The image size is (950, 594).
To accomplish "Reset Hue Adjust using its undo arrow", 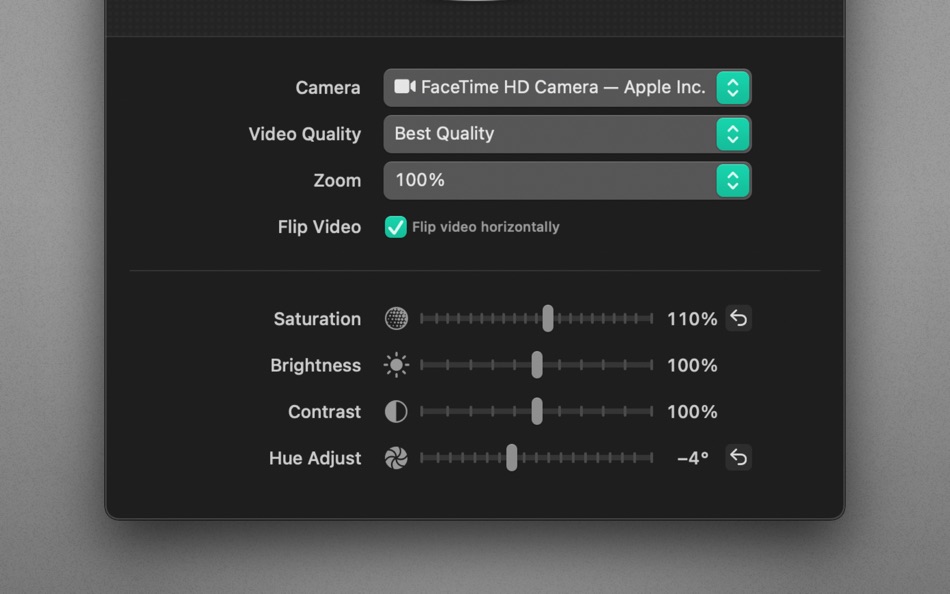I will 738,457.
